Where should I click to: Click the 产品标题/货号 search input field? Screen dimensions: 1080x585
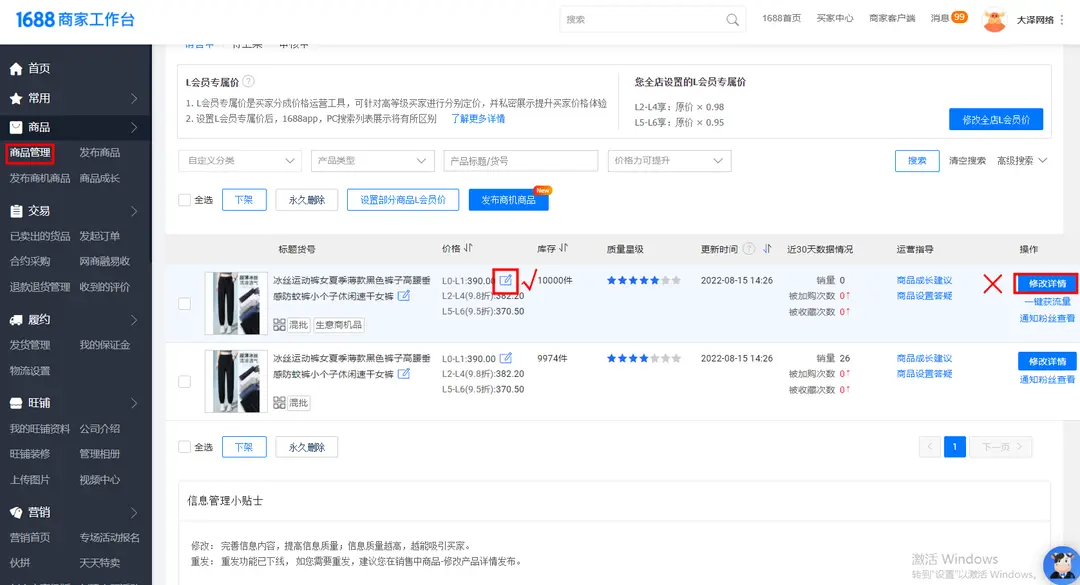click(x=520, y=161)
